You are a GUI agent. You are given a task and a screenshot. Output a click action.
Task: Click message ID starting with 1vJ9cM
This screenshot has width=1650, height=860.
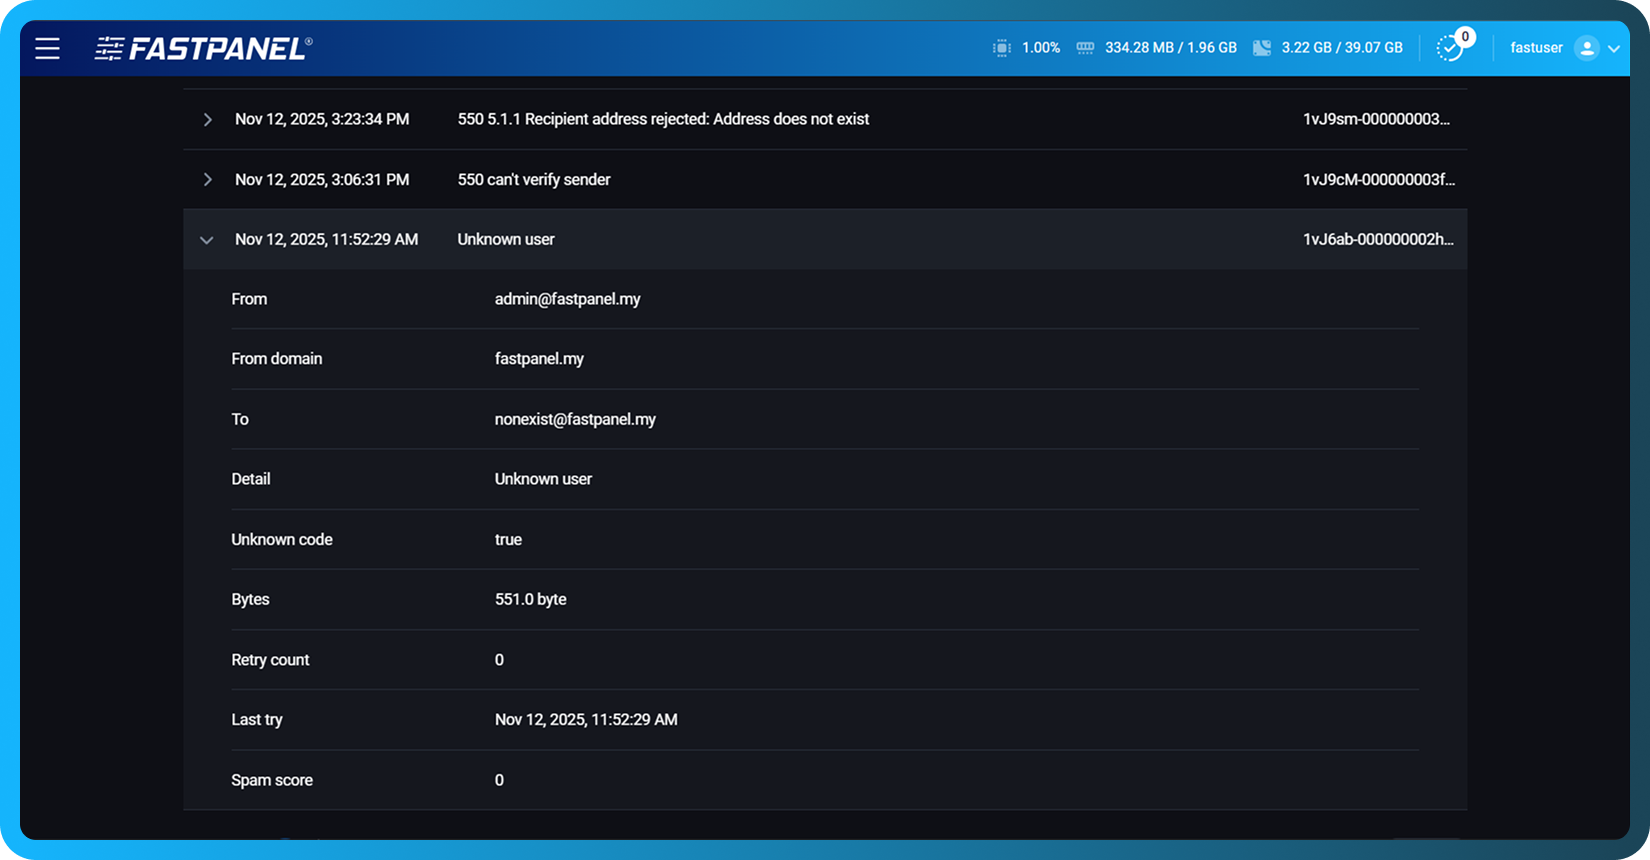1378,180
